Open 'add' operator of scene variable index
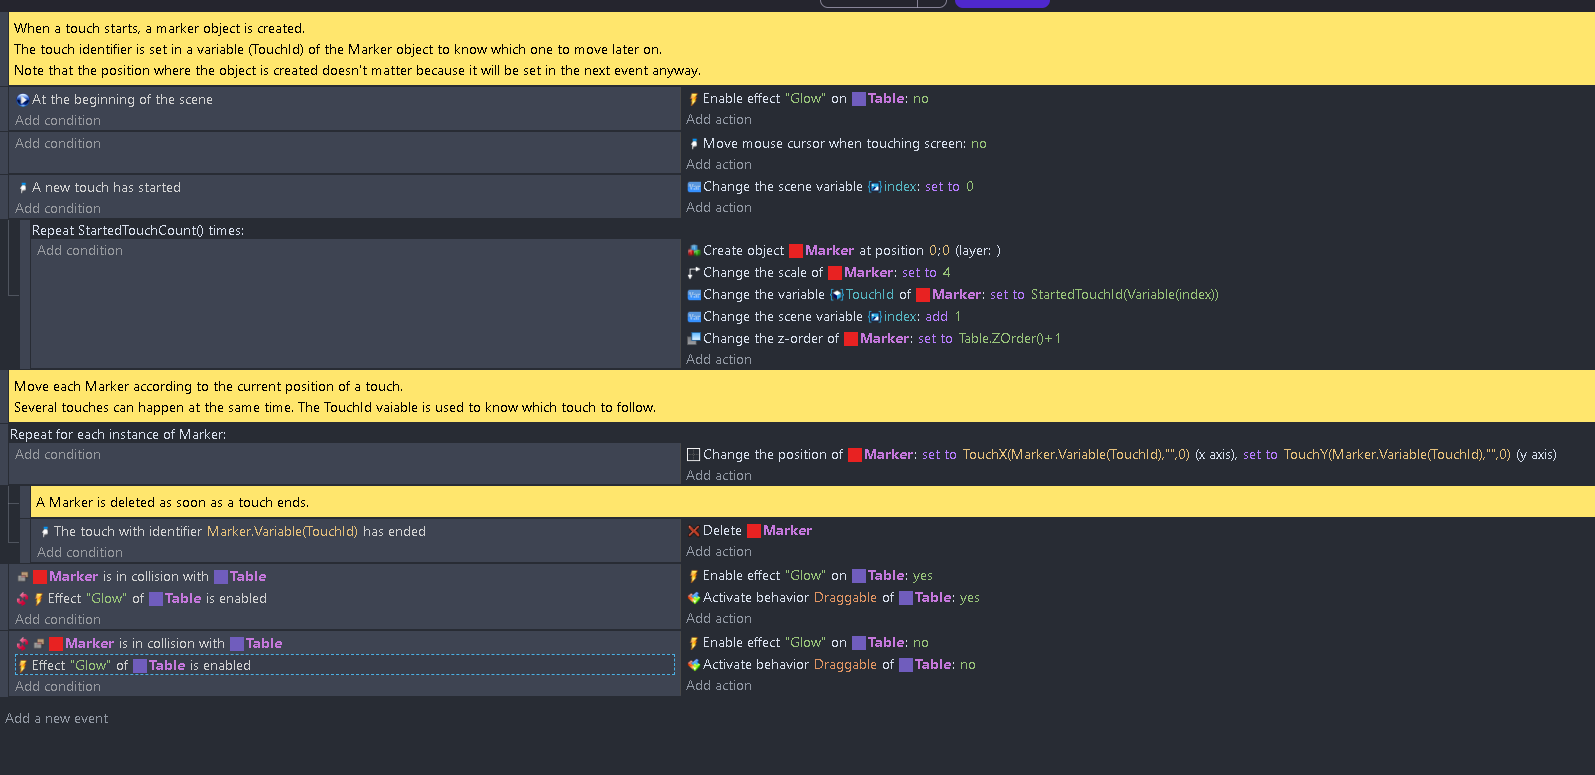Image resolution: width=1595 pixels, height=775 pixels. (936, 317)
